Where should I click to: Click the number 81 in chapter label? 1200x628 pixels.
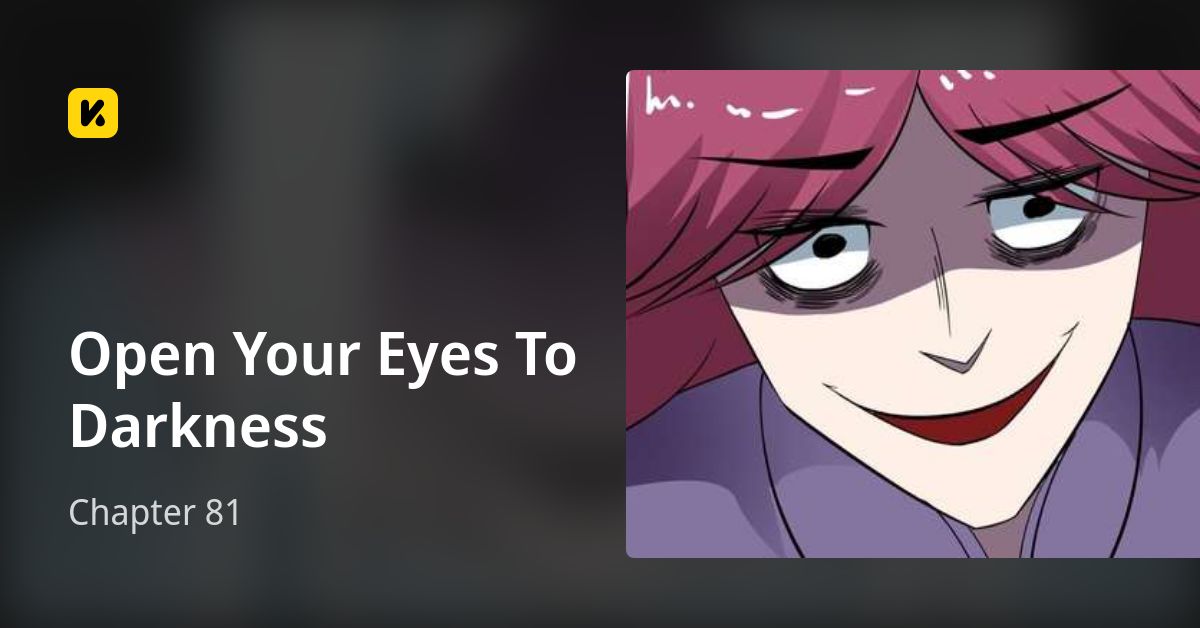pos(222,513)
